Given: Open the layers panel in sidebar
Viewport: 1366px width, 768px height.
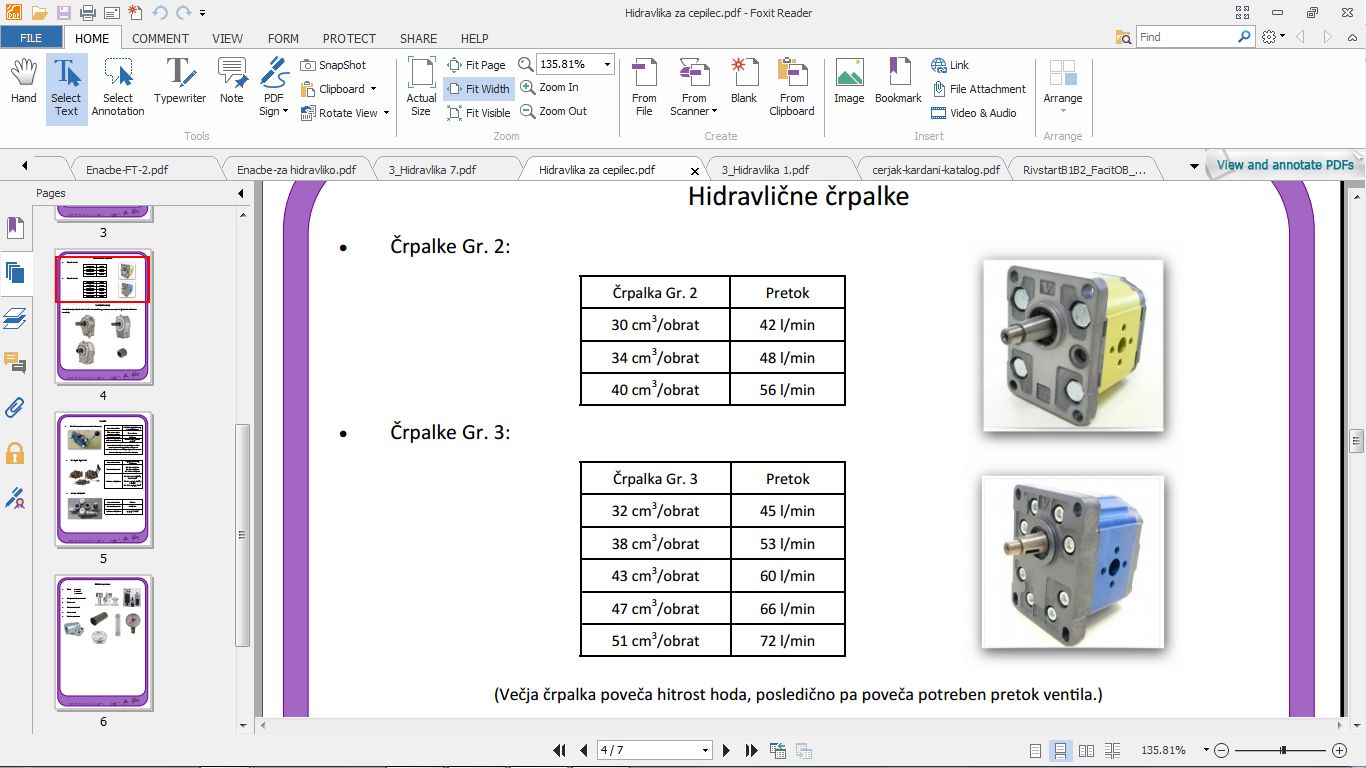Looking at the screenshot, I should tap(15, 318).
